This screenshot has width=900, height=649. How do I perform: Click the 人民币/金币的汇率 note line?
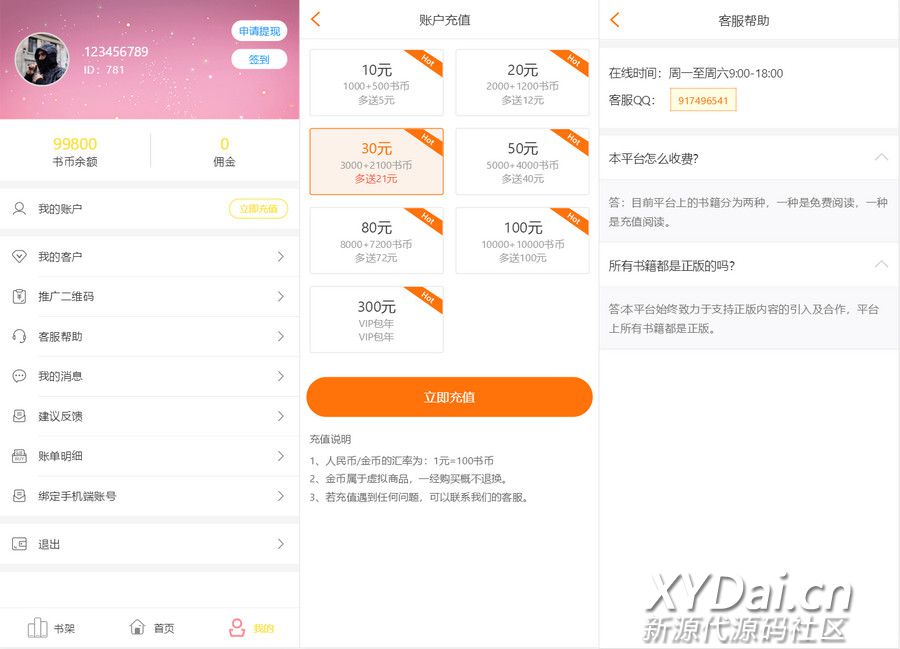tap(402, 461)
